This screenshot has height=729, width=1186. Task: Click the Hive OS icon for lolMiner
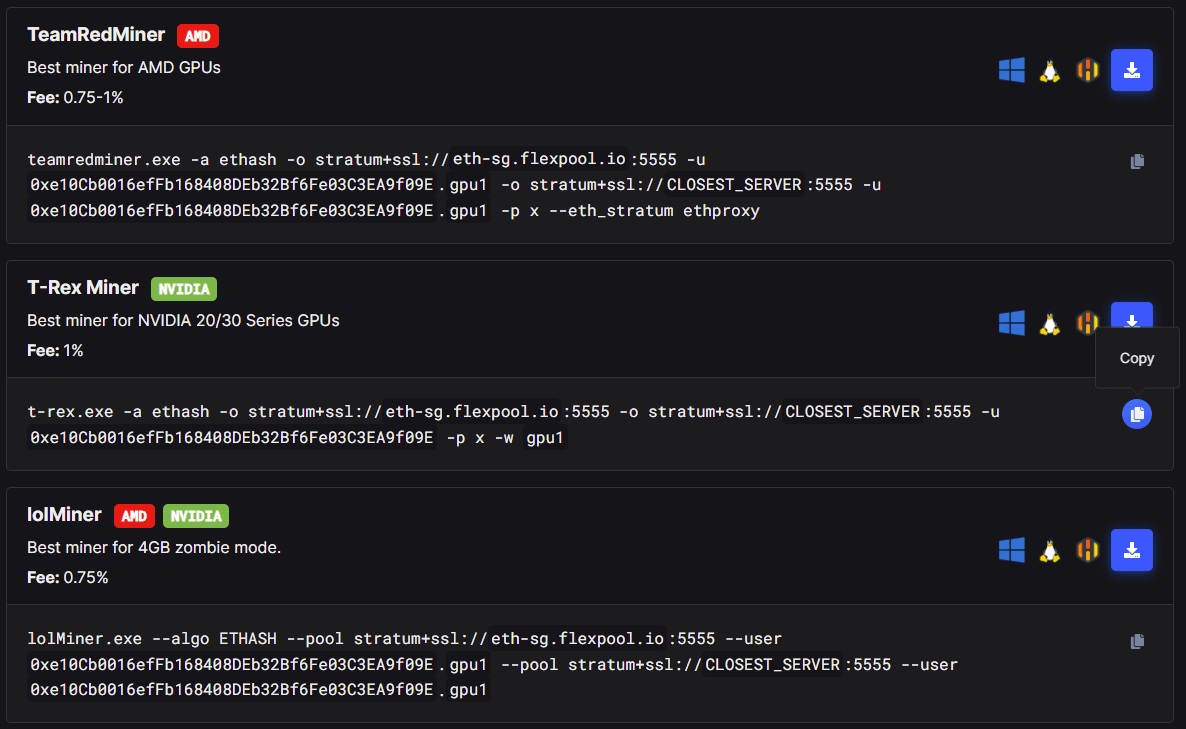[x=1087, y=549]
